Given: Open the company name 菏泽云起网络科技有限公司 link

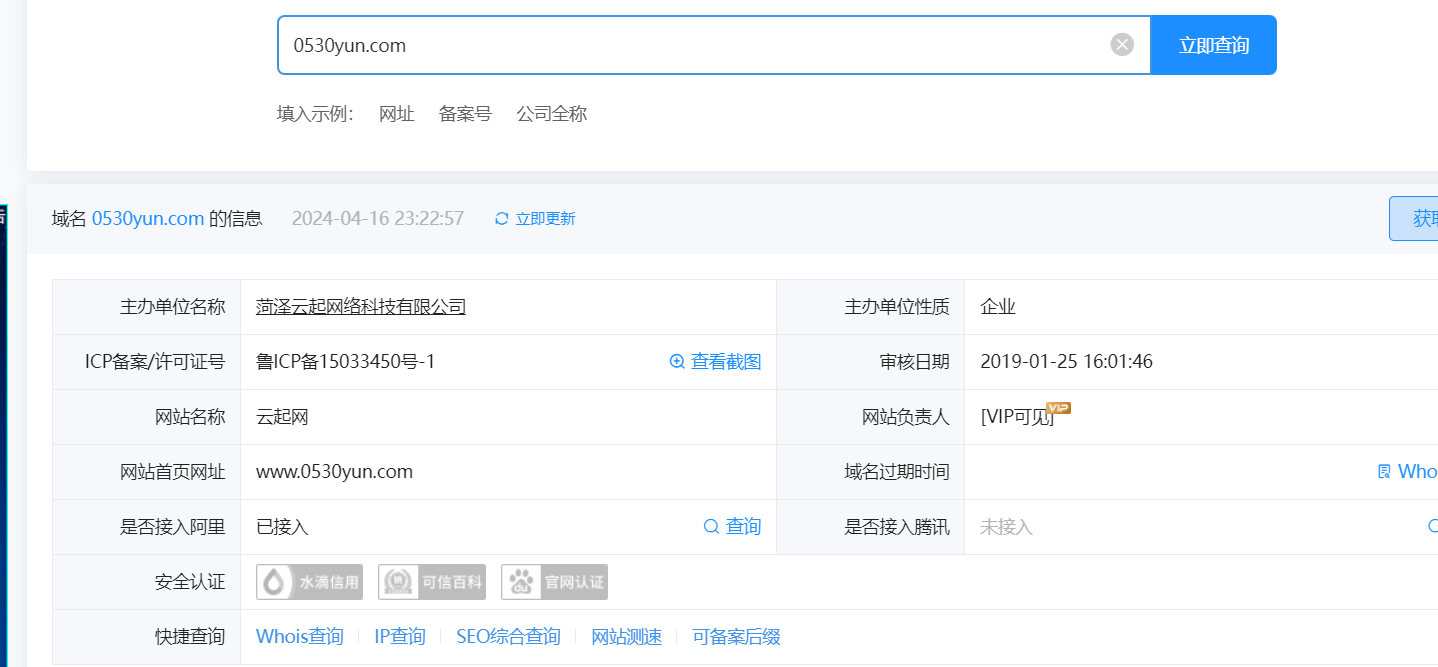Looking at the screenshot, I should [x=361, y=307].
